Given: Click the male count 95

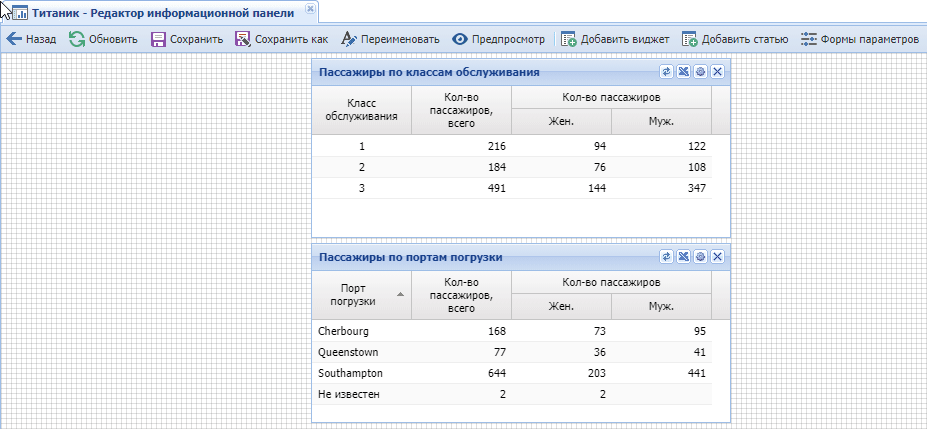Looking at the screenshot, I should (700, 331).
